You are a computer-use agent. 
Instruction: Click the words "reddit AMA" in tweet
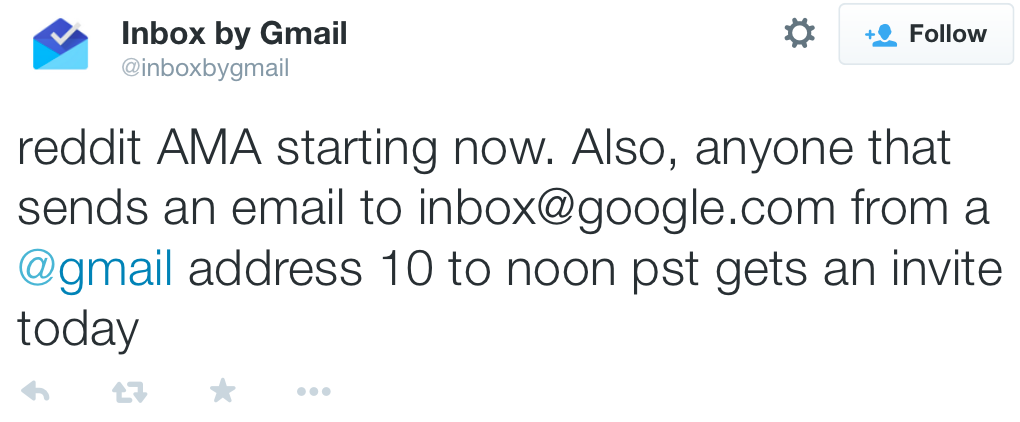pyautogui.click(x=139, y=150)
